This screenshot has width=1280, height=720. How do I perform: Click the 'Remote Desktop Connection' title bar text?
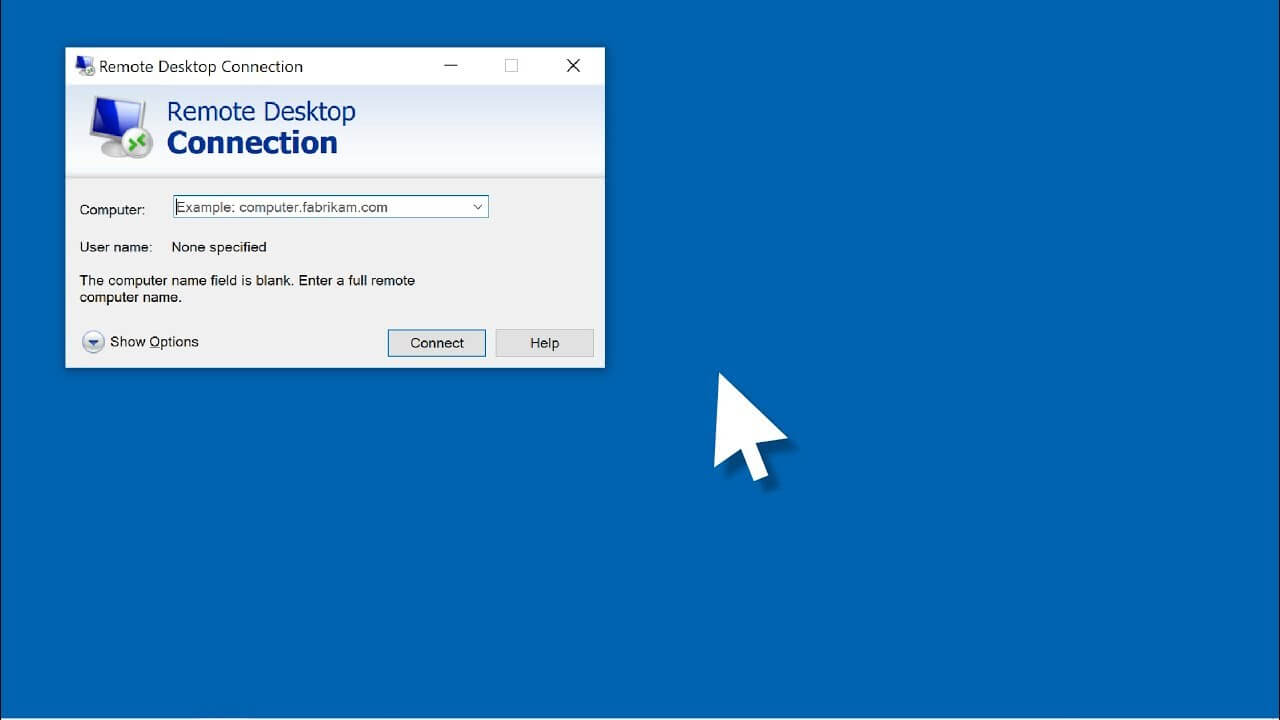(201, 67)
